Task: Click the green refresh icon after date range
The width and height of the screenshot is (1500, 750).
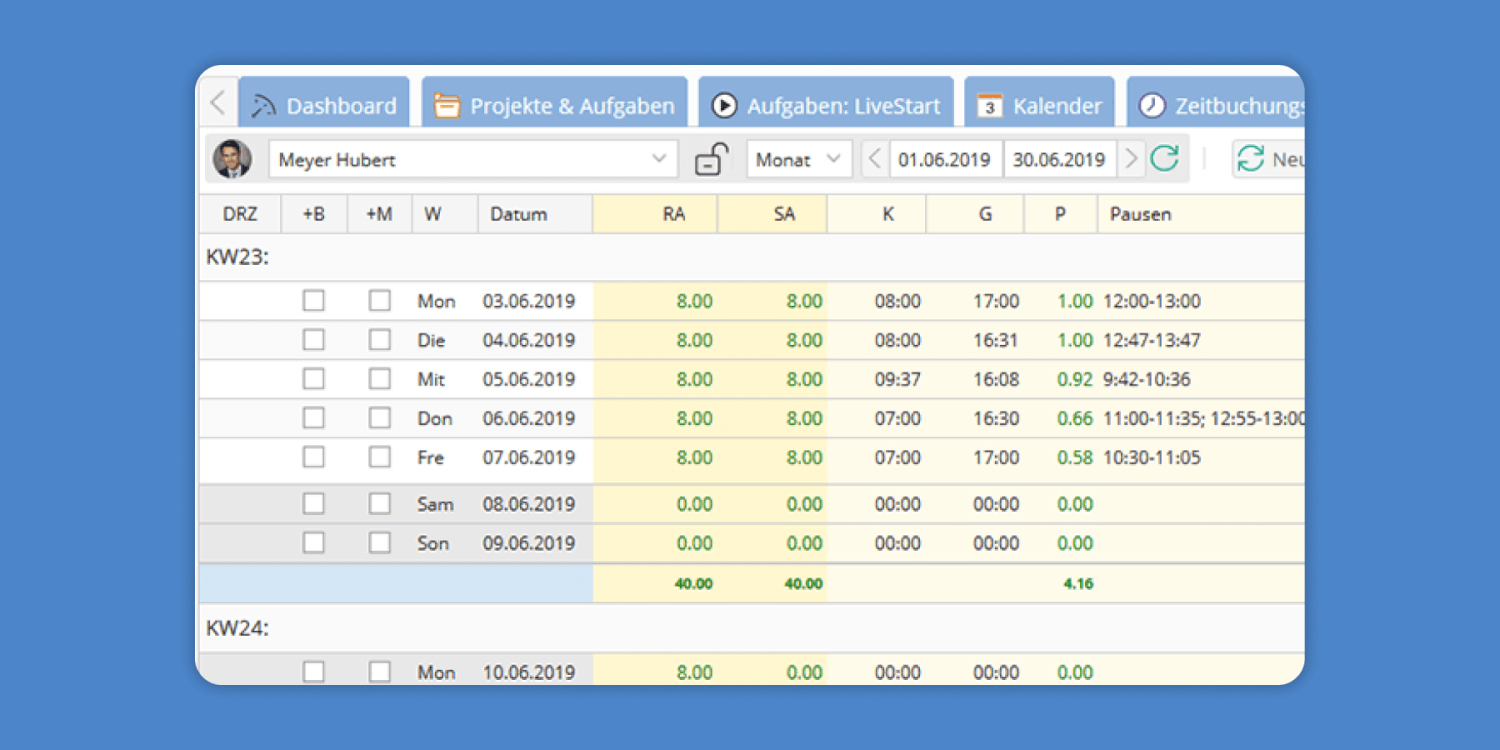Action: [1164, 159]
